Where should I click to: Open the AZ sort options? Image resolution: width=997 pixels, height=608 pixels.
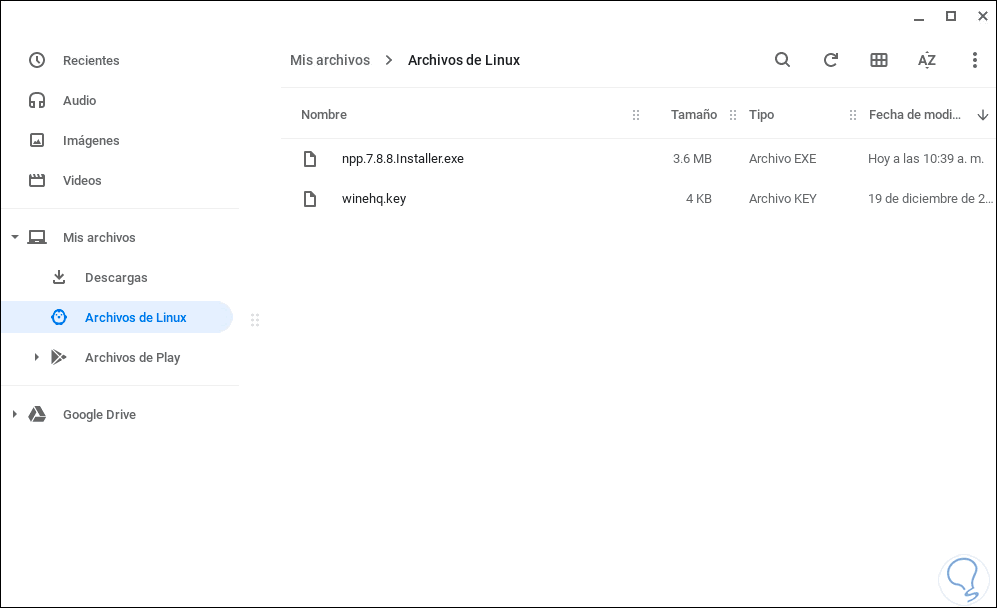coord(927,60)
